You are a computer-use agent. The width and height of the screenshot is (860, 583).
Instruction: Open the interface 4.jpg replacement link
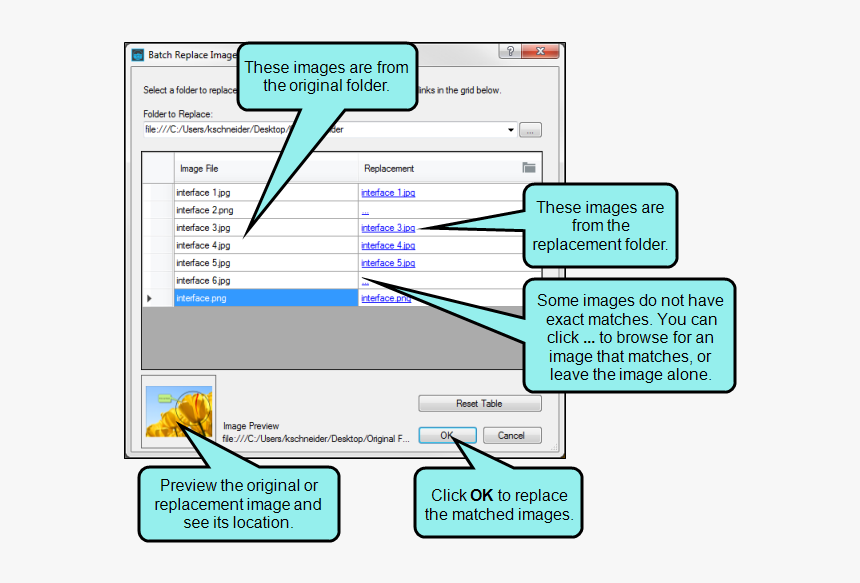388,245
